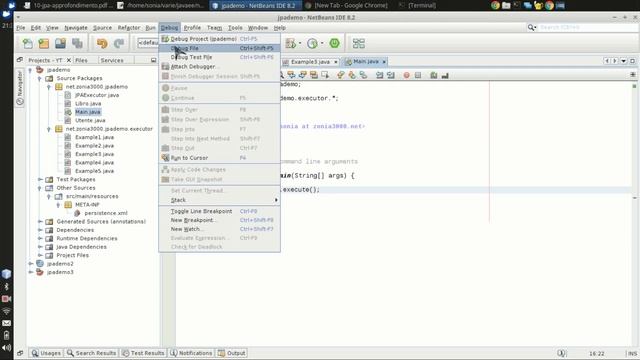The image size is (640, 360).
Task: Open the Notifications bottom tab
Action: click(x=191, y=353)
